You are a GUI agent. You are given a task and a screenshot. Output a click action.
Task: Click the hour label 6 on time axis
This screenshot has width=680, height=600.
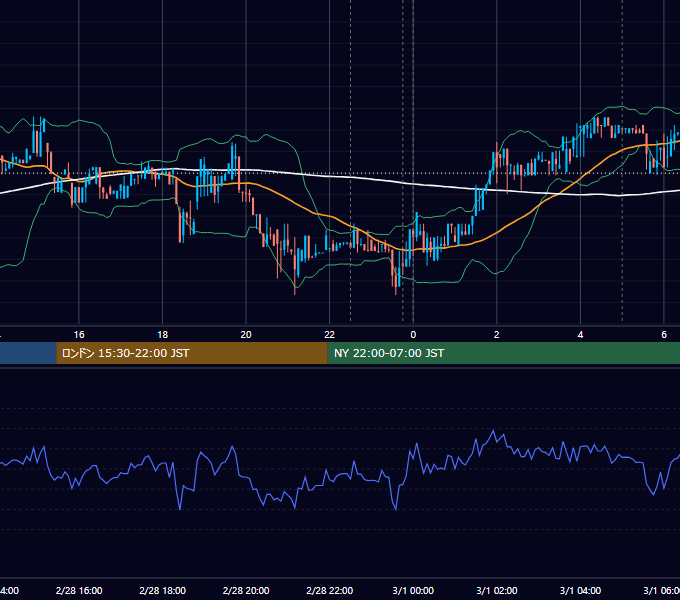tap(664, 335)
